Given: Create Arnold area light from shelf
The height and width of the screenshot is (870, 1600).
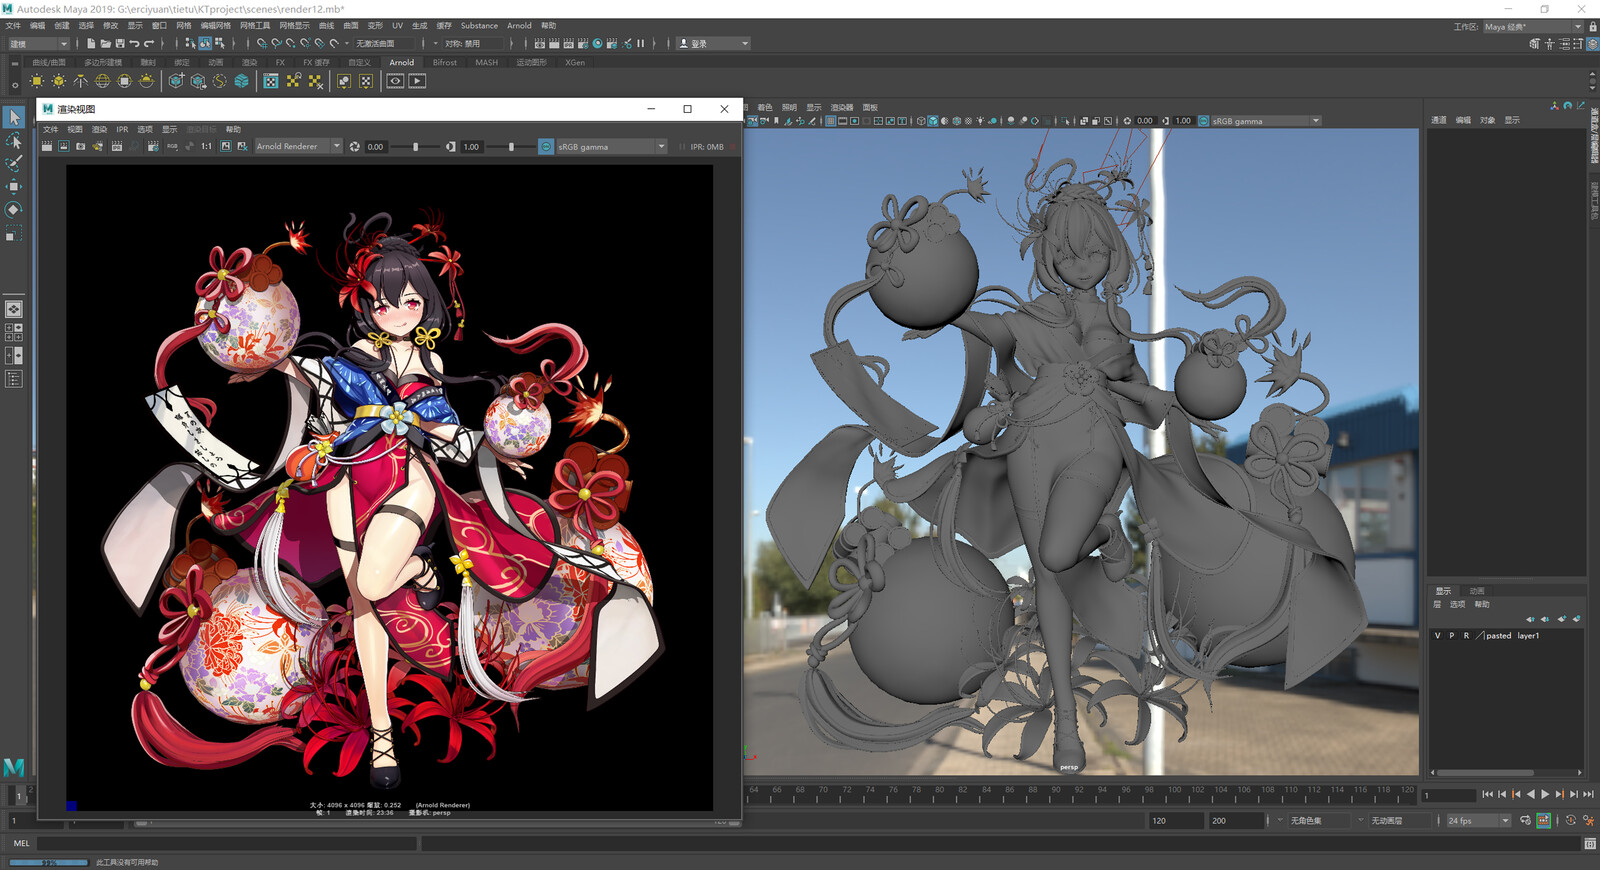Looking at the screenshot, I should pos(37,81).
